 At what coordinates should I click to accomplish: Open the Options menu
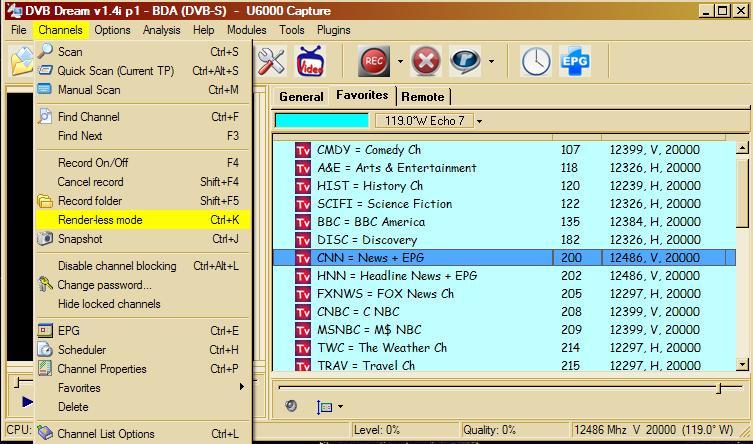(x=112, y=30)
